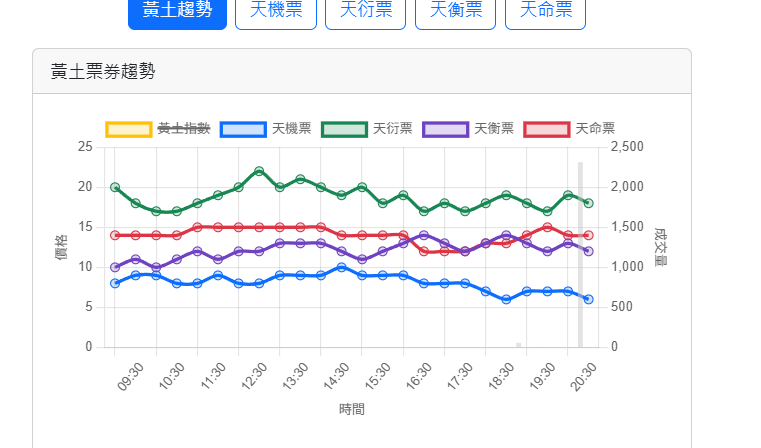Screen dimensions: 761x448
Task: Select the 天衍票 tab
Action: tap(365, 11)
